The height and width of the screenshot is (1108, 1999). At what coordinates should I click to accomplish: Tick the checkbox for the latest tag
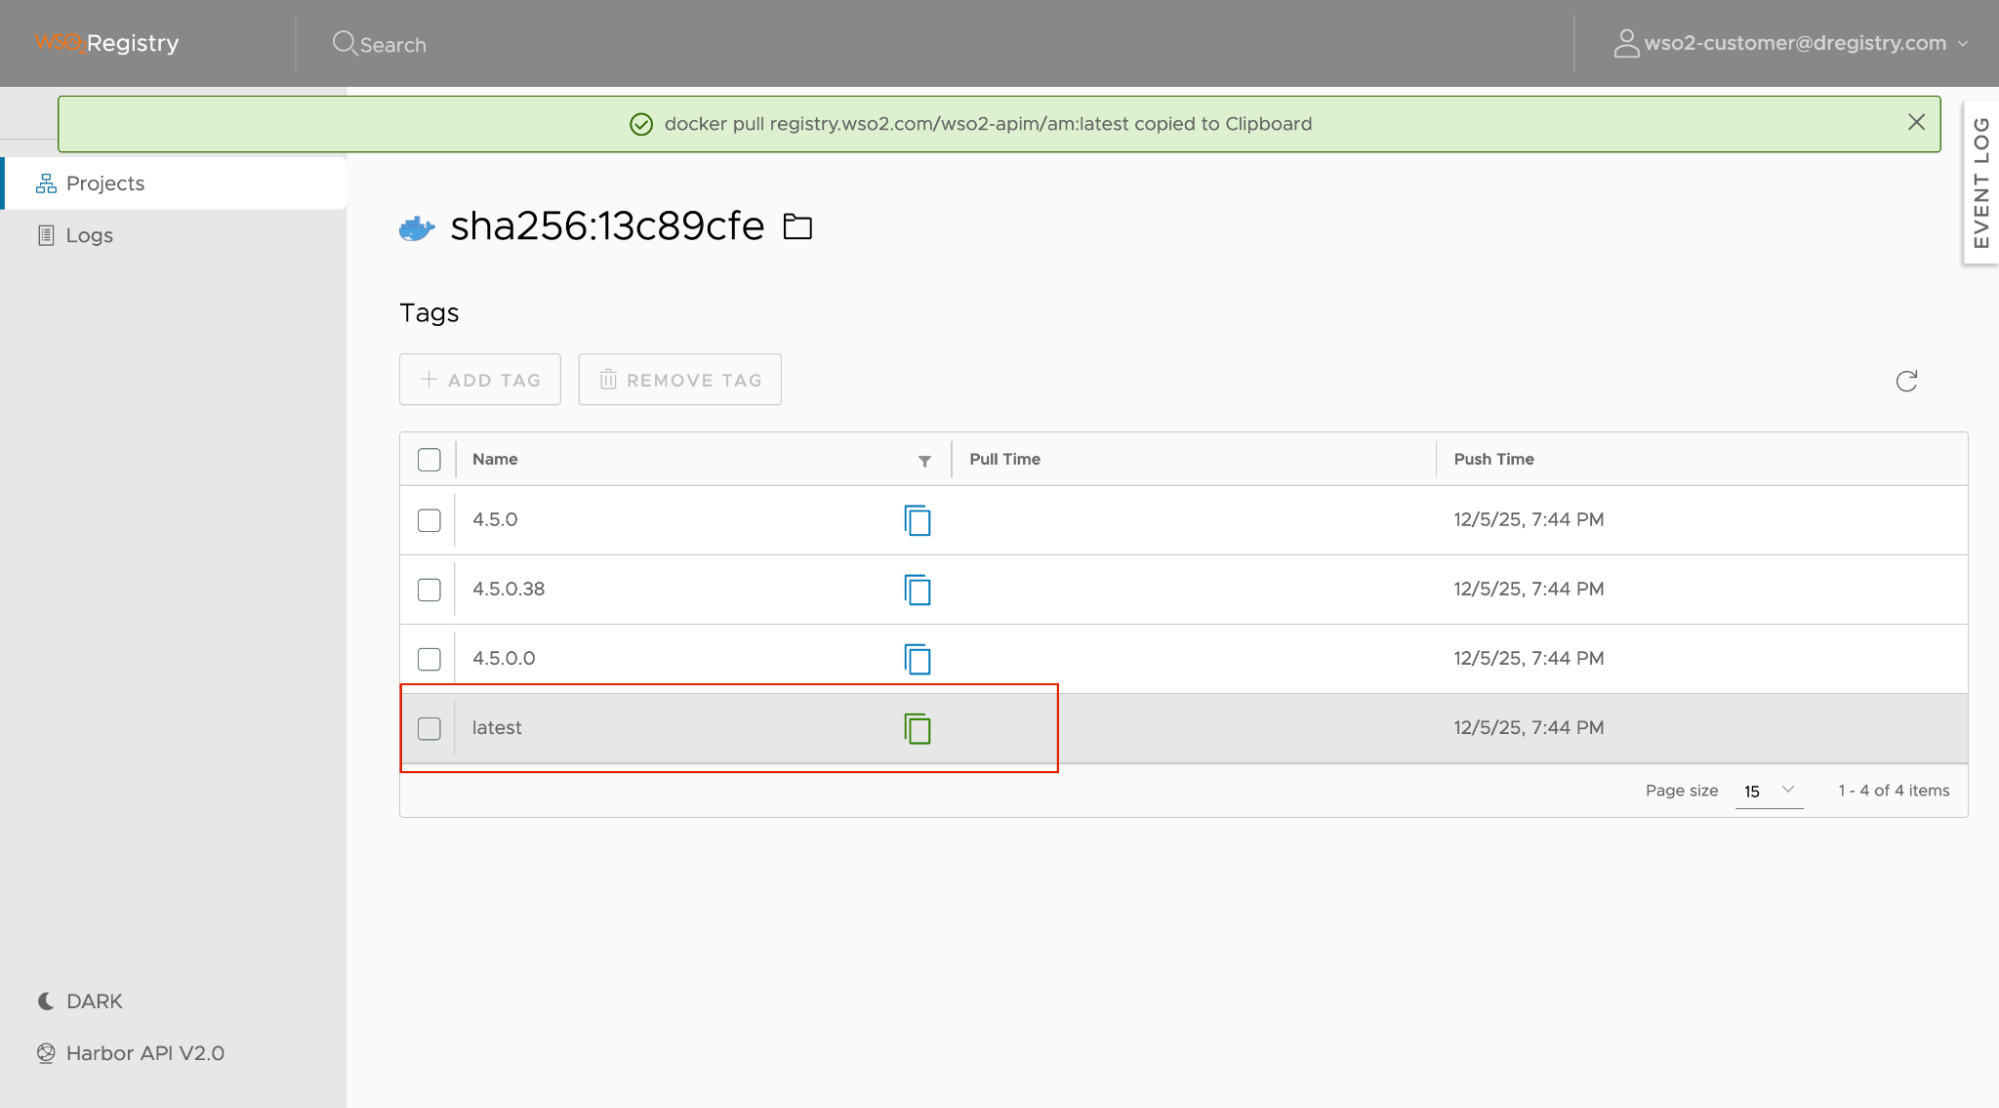[x=429, y=728]
